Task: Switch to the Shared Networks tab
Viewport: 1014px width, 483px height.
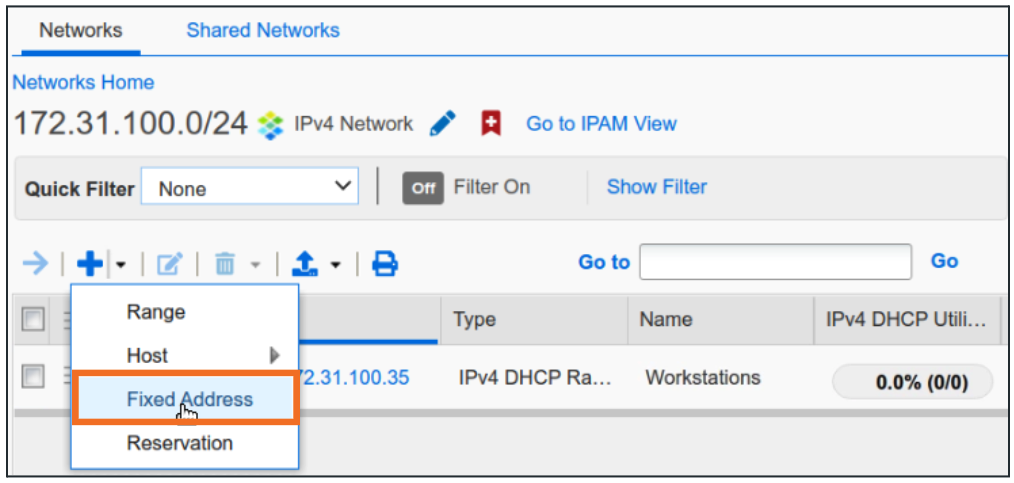Action: pyautogui.click(x=263, y=30)
